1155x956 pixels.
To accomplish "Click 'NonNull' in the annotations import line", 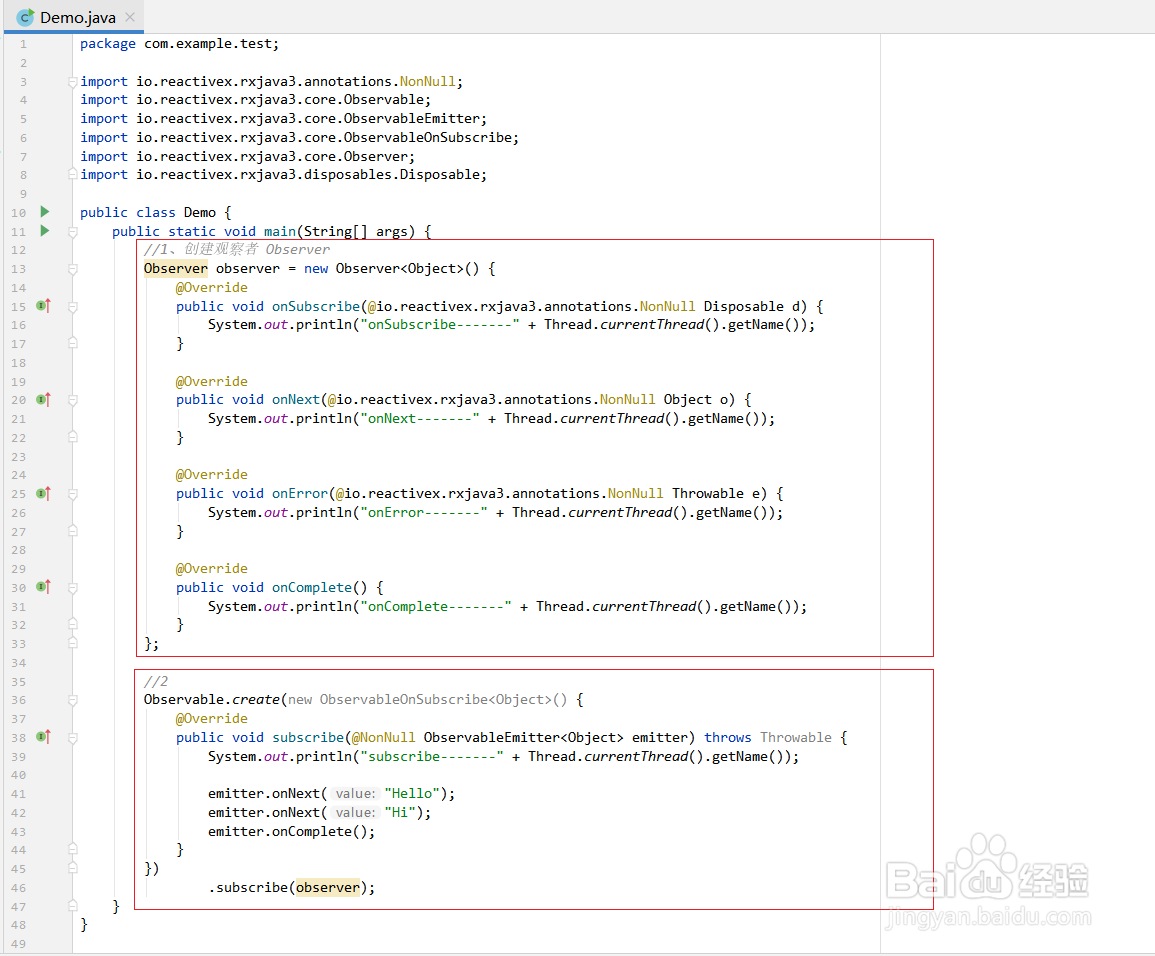I will click(427, 81).
